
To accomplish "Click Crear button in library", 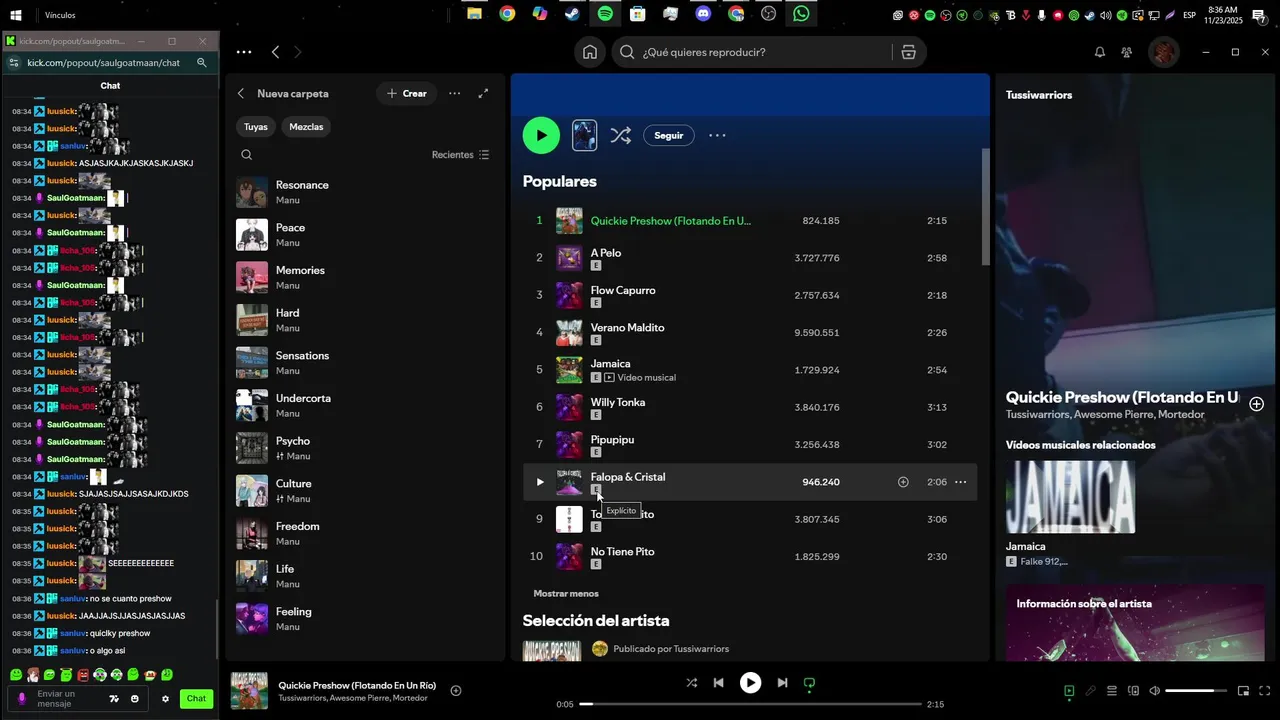I will pyautogui.click(x=407, y=93).
